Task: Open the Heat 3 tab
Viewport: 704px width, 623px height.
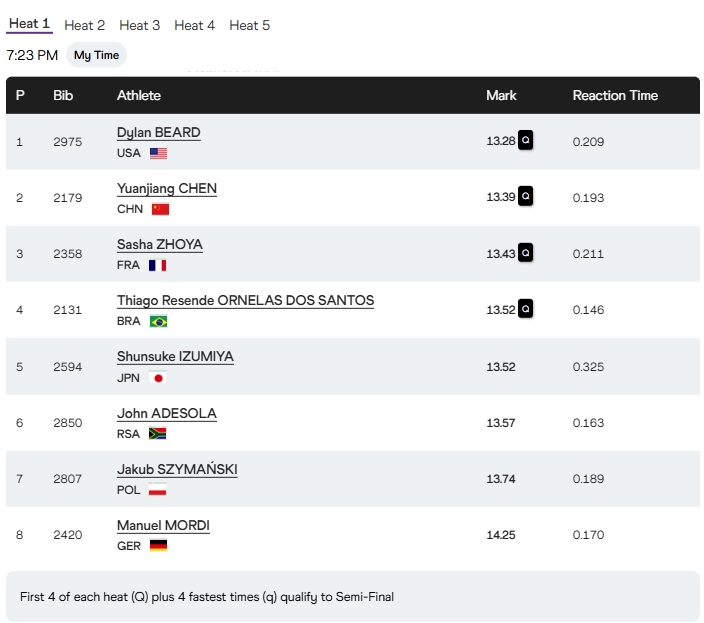Action: tap(140, 25)
